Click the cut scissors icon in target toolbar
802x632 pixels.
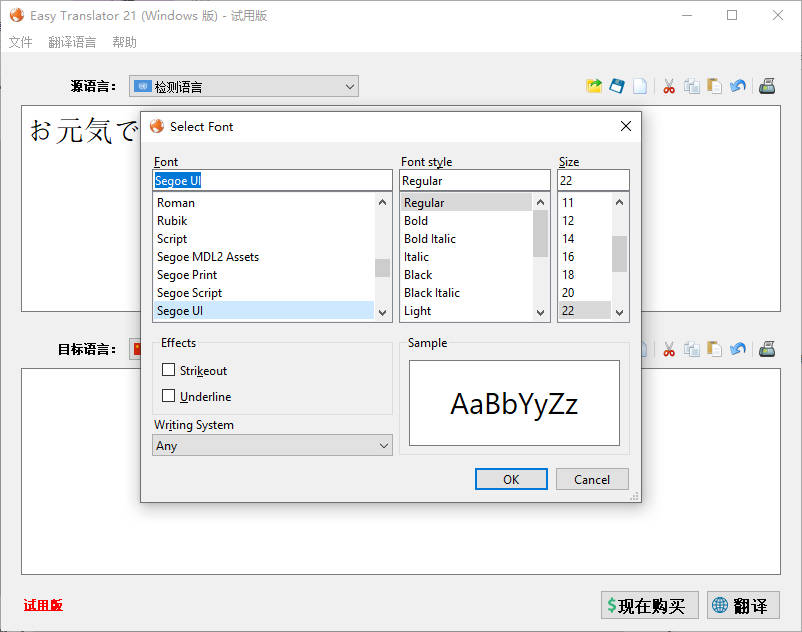[x=669, y=349]
